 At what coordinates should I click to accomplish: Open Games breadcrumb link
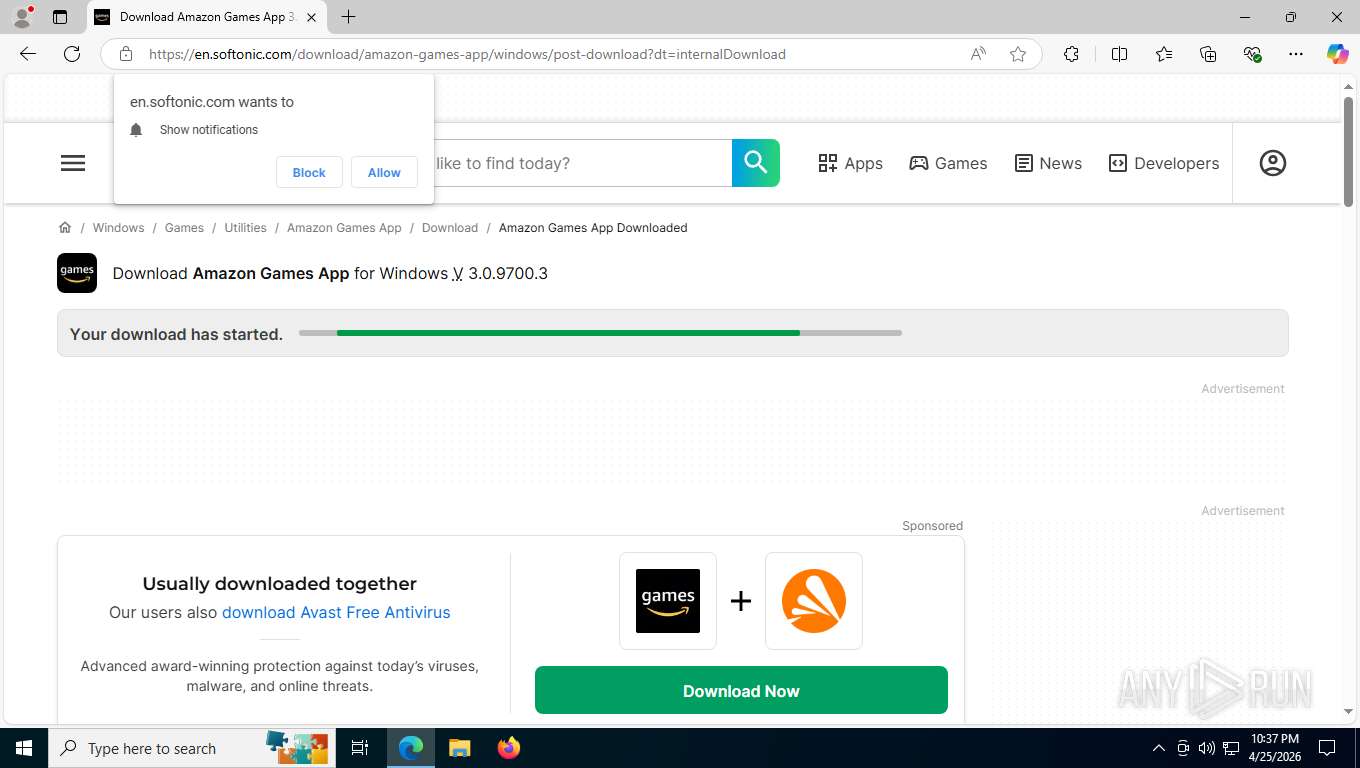click(184, 228)
